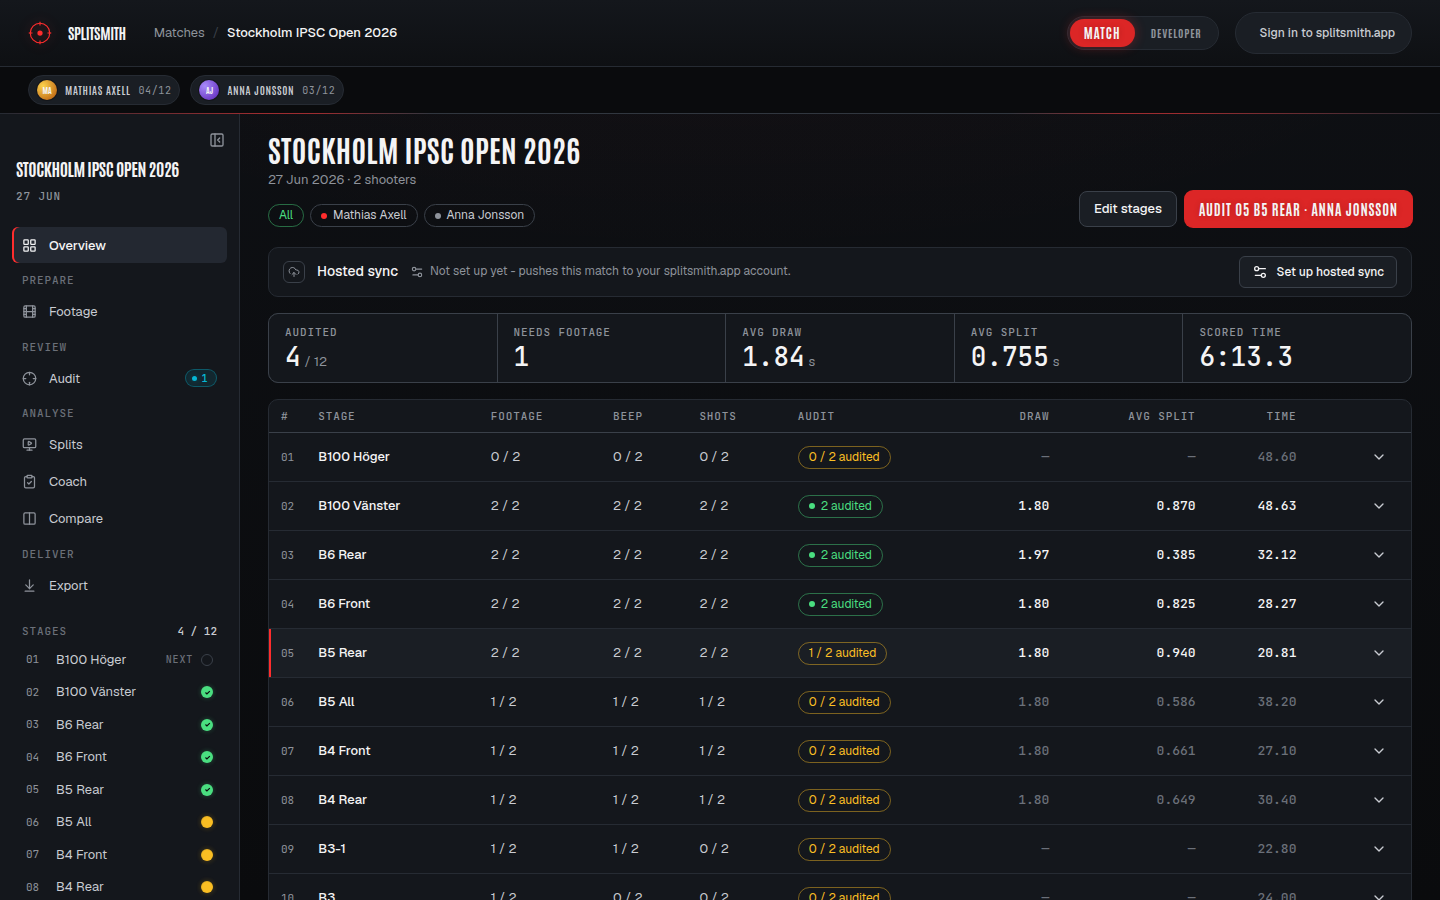
Task: Expand the B100 Vänster stage row chevron
Action: tap(1379, 506)
